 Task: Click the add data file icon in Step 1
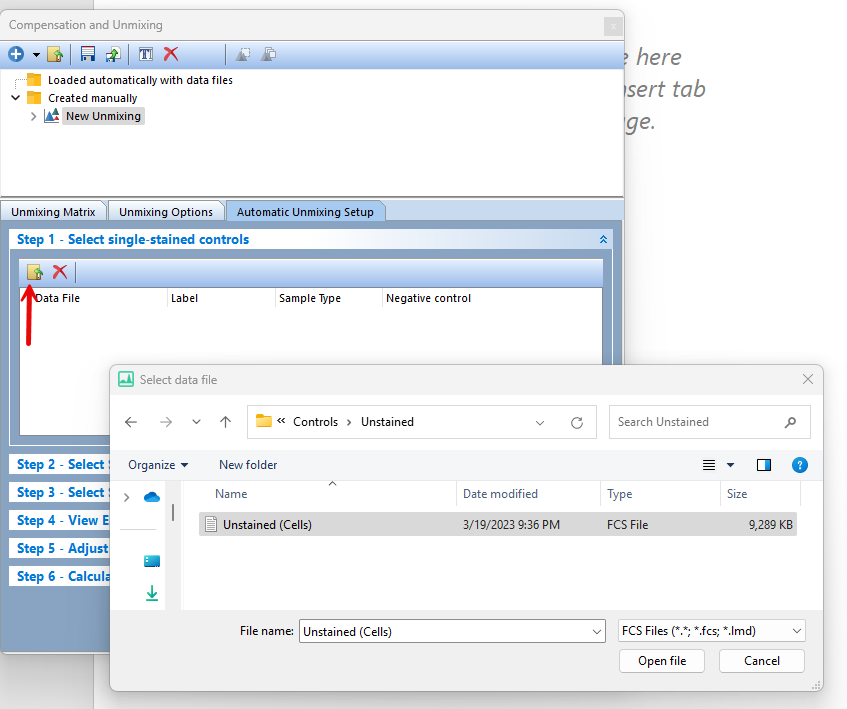click(35, 272)
